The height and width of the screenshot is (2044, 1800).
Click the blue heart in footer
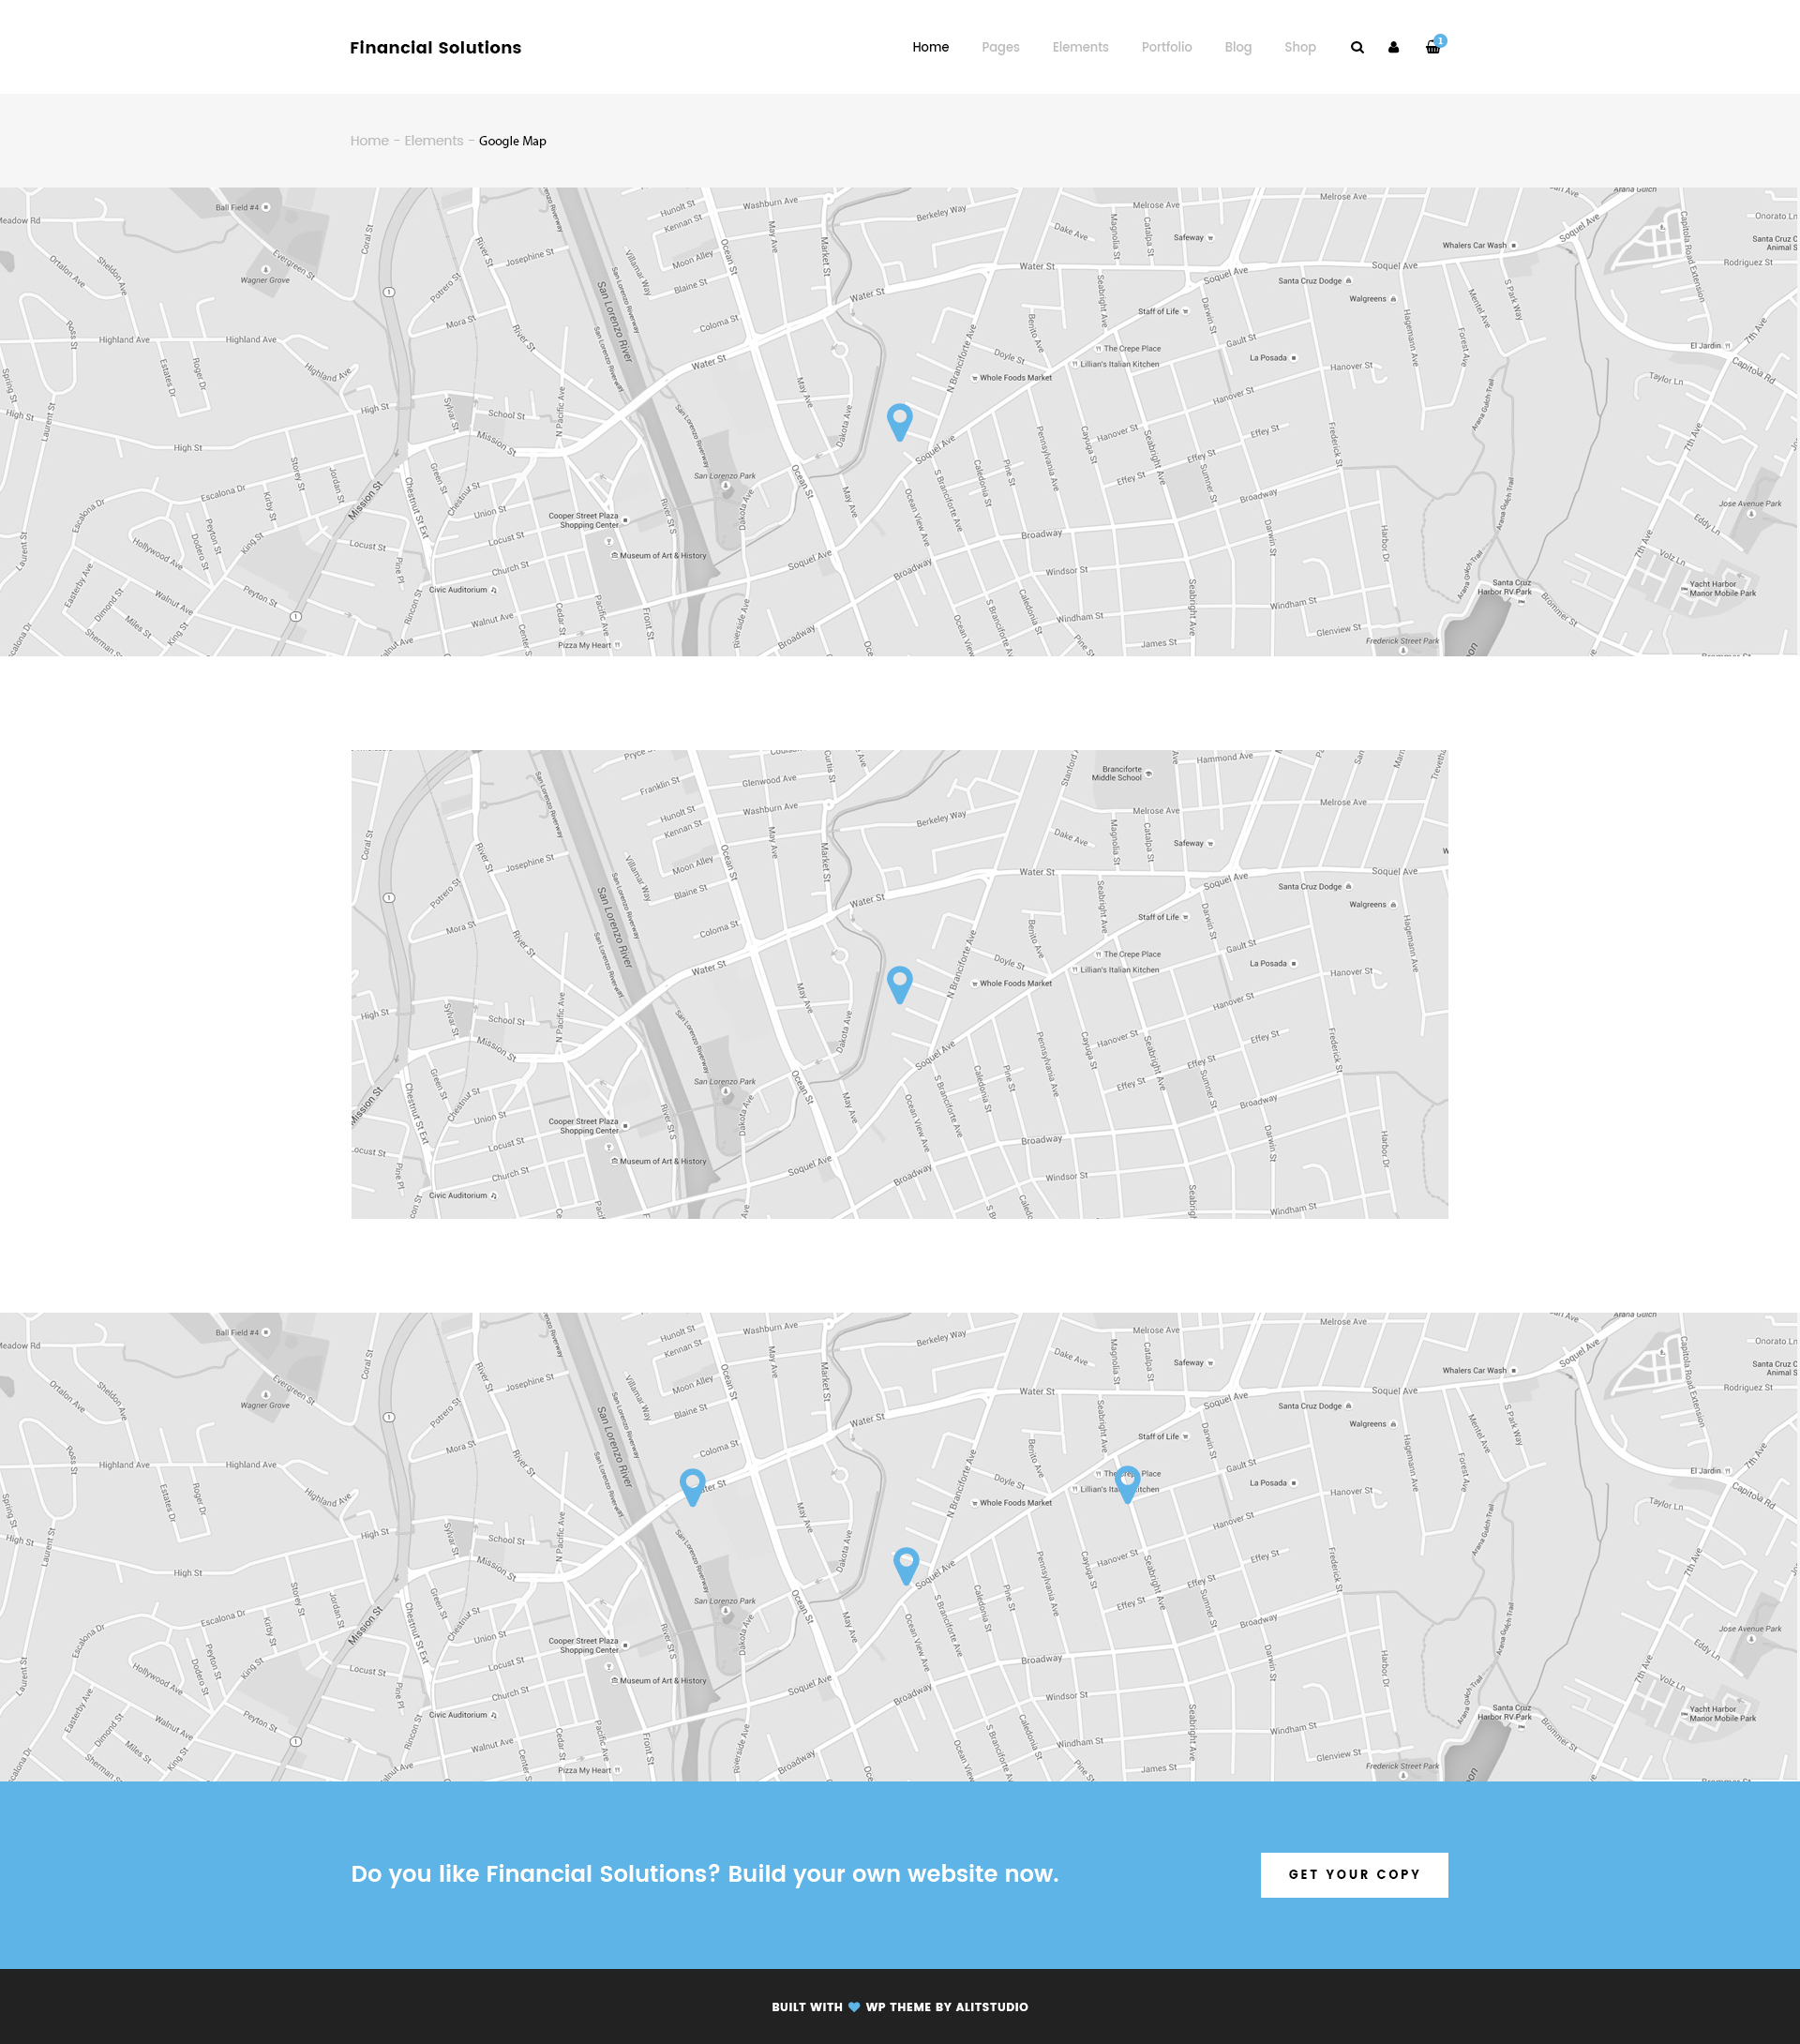(x=854, y=2006)
